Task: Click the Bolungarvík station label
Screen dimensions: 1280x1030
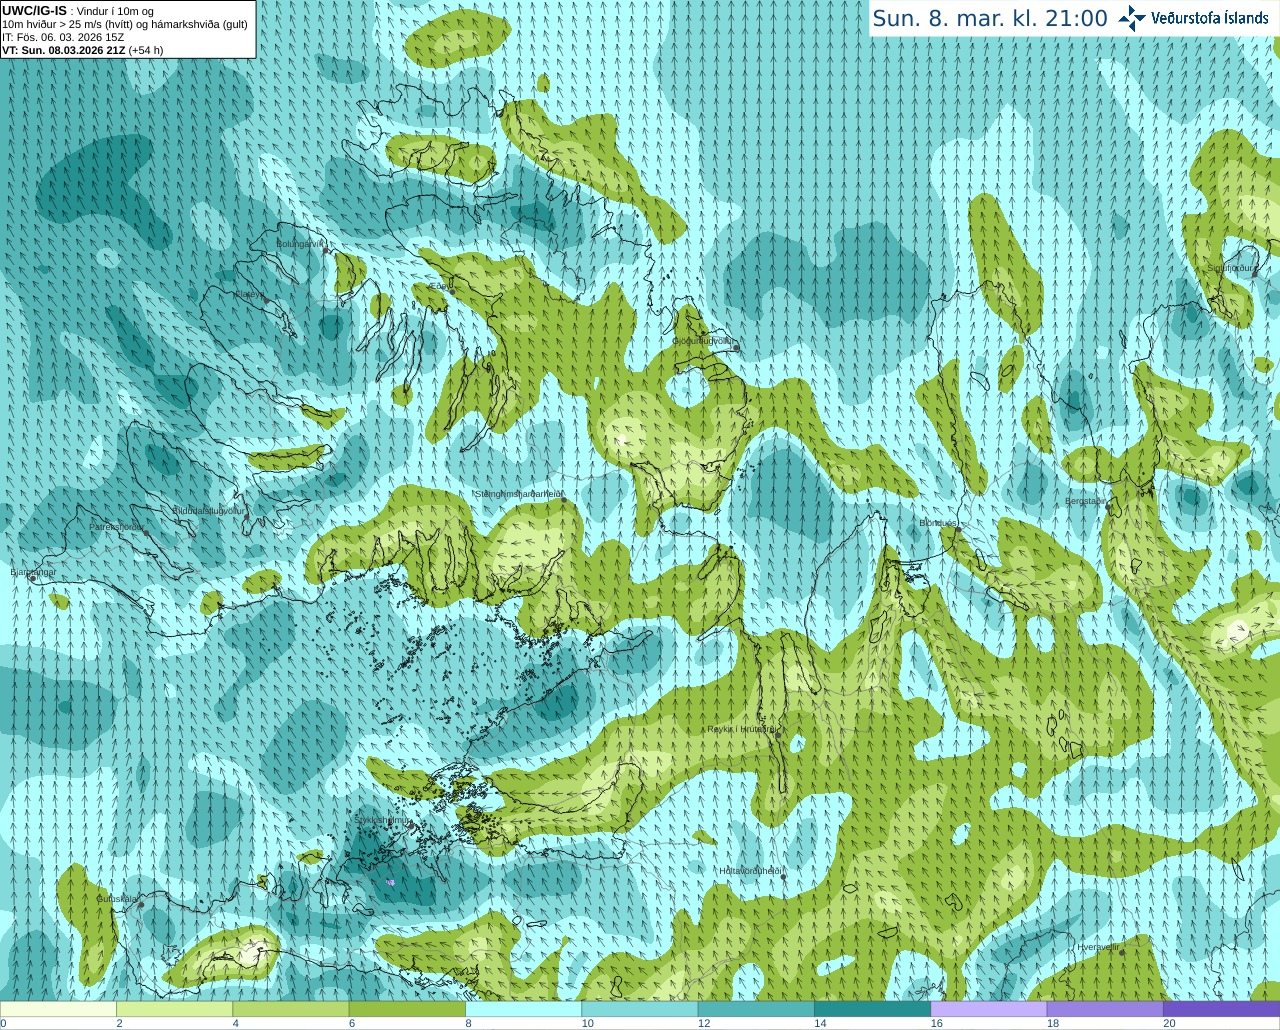Action: coord(301,243)
